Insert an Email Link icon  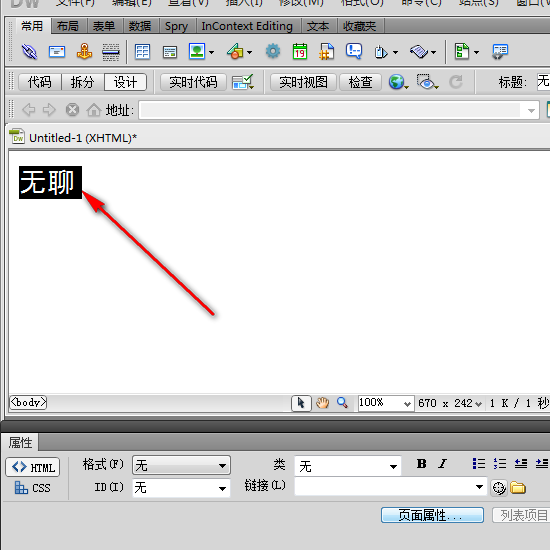pos(57,52)
